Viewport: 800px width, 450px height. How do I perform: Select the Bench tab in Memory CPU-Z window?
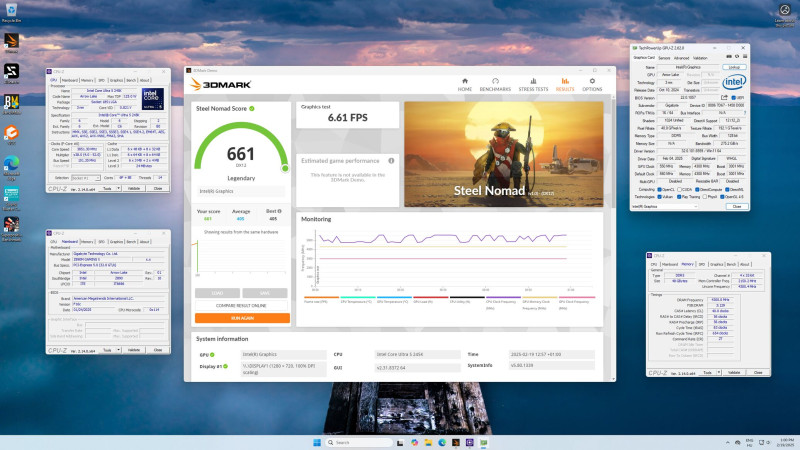731,264
